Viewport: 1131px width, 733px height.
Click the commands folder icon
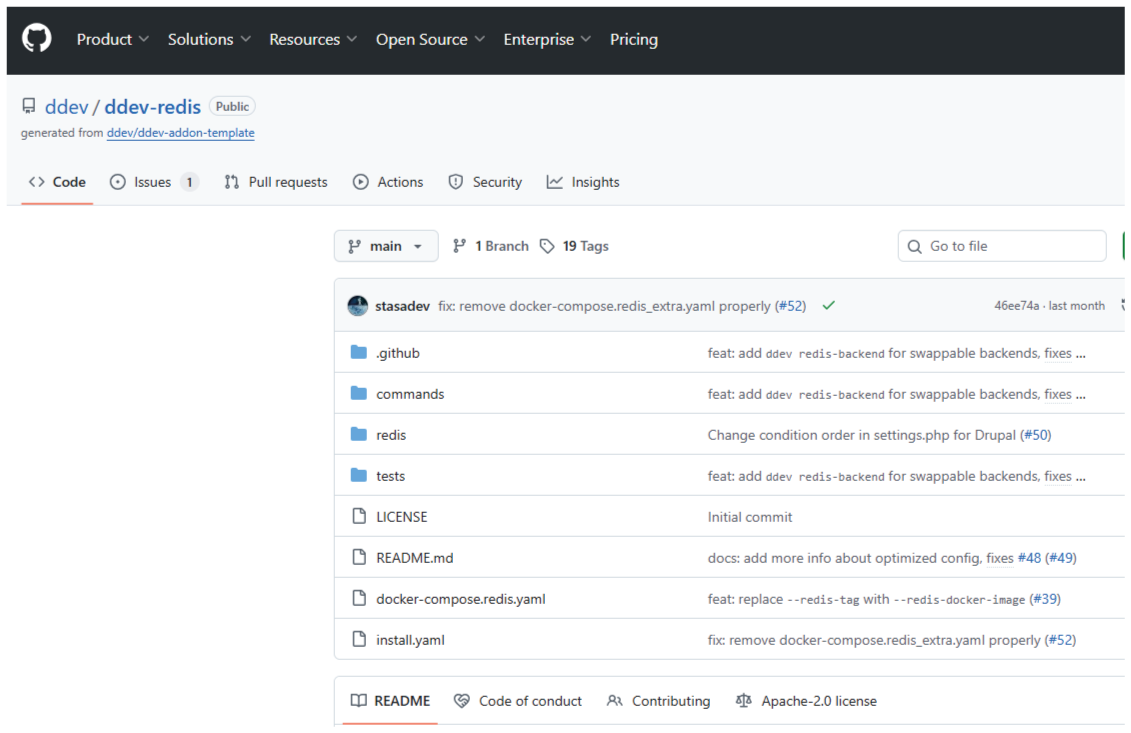[x=358, y=393]
